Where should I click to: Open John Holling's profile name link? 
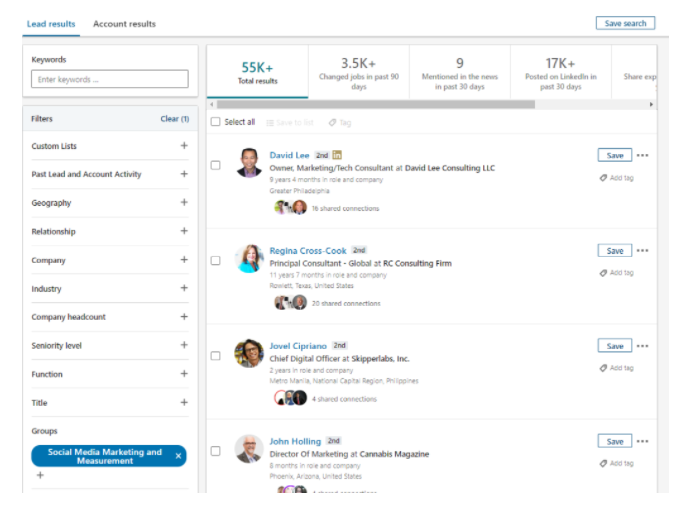(x=295, y=441)
